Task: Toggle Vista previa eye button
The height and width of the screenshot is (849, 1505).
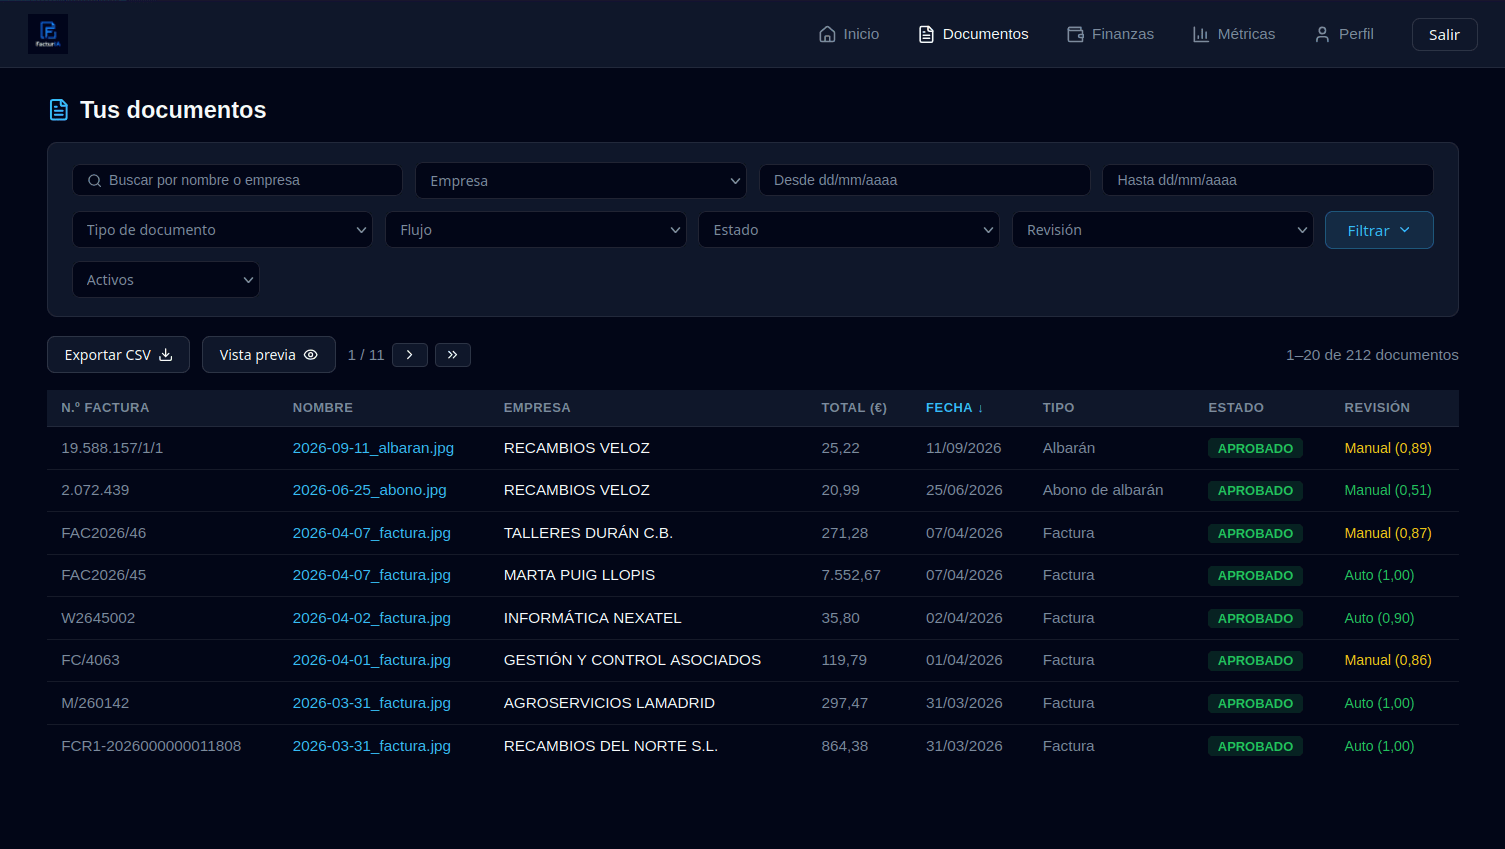Action: tap(269, 355)
